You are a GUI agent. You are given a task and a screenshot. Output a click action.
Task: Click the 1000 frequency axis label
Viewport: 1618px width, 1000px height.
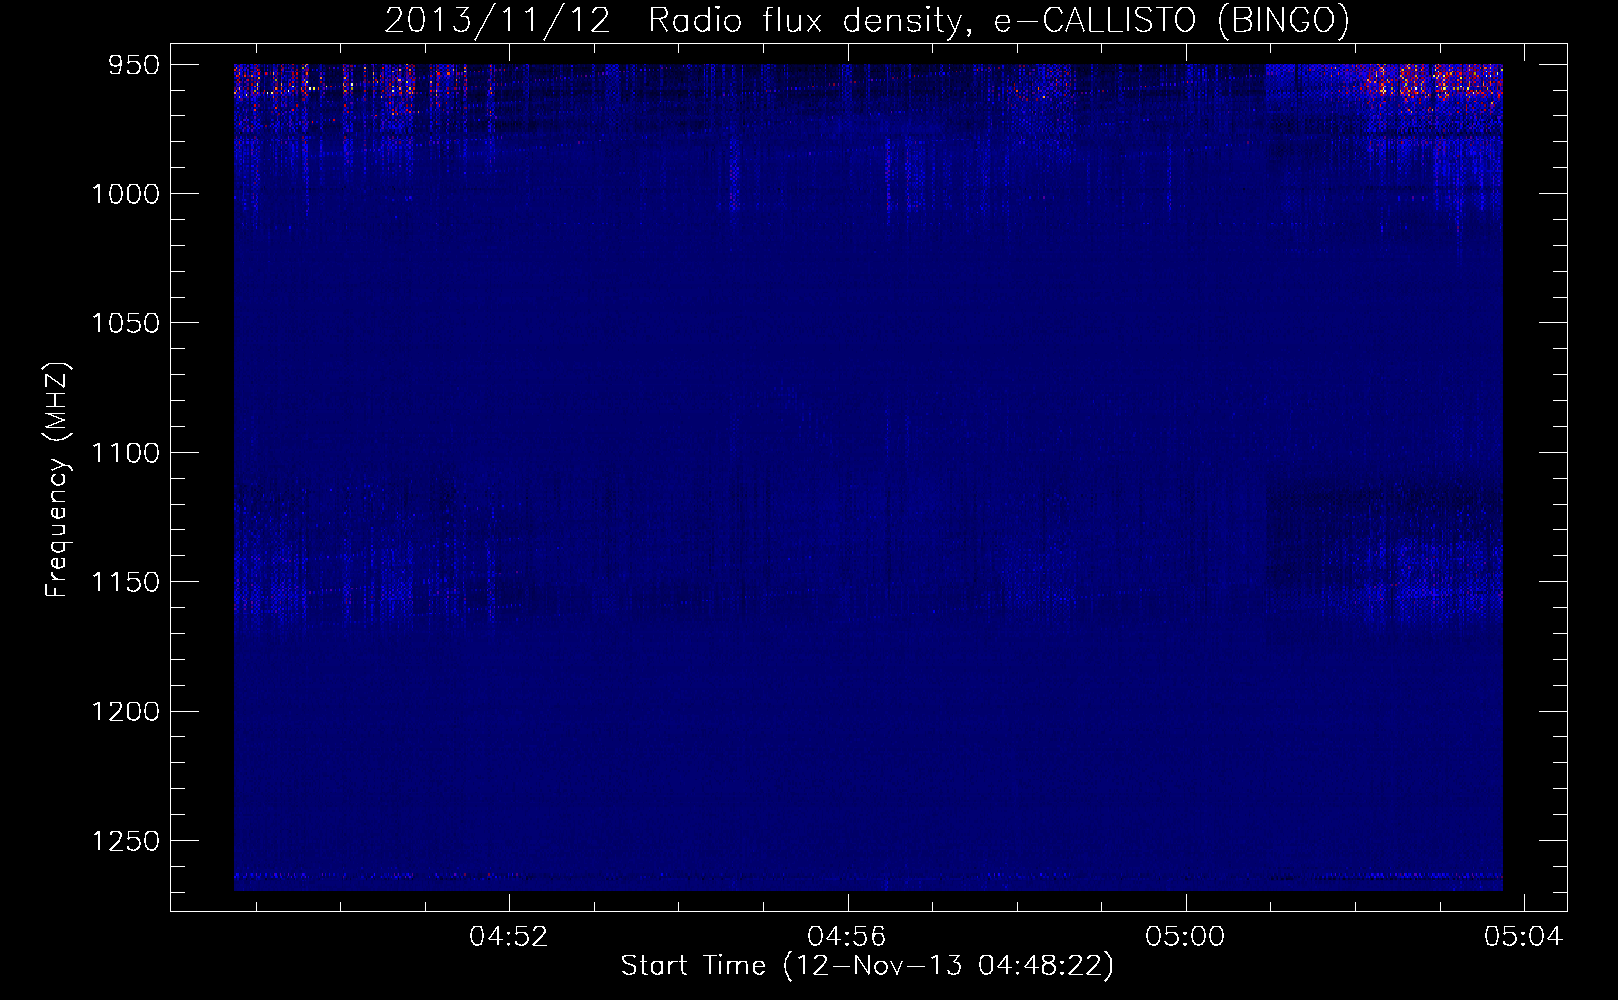tap(125, 194)
